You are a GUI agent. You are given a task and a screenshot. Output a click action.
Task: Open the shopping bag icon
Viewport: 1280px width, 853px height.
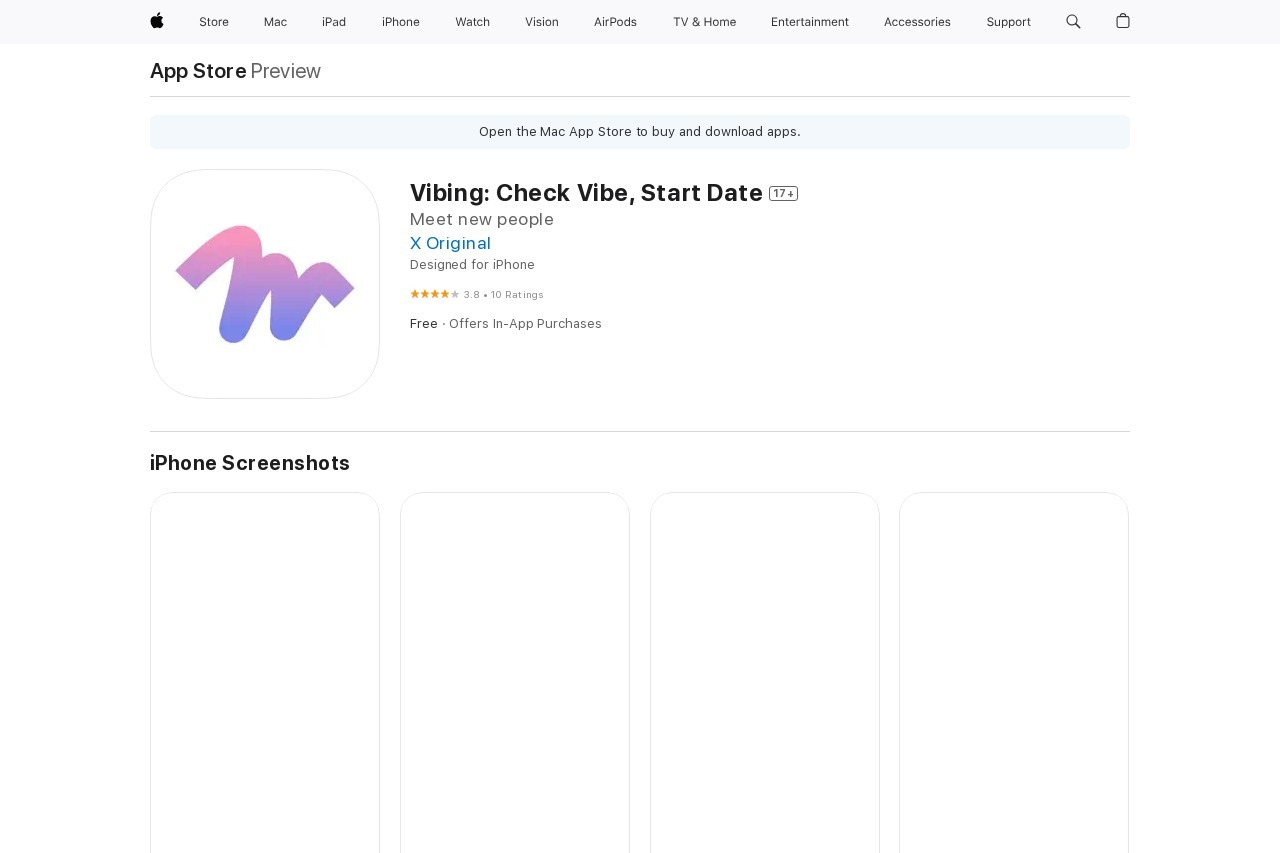pos(1123,21)
